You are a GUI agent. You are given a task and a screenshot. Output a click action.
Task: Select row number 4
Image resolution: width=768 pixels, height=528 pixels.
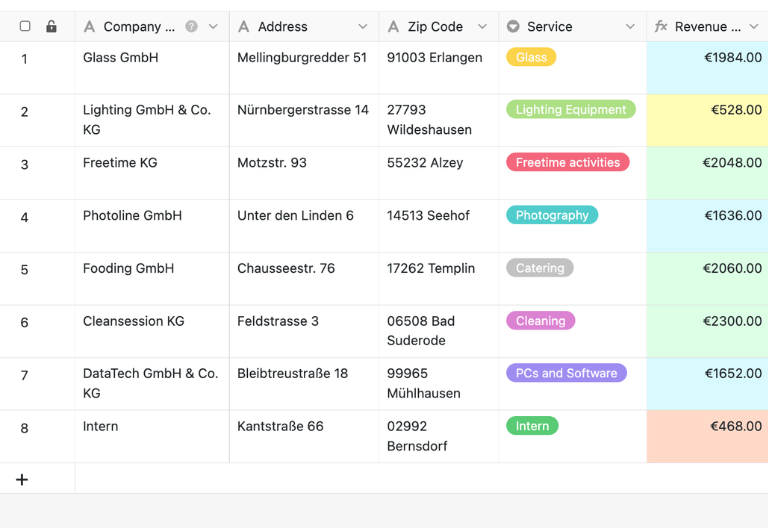24,217
